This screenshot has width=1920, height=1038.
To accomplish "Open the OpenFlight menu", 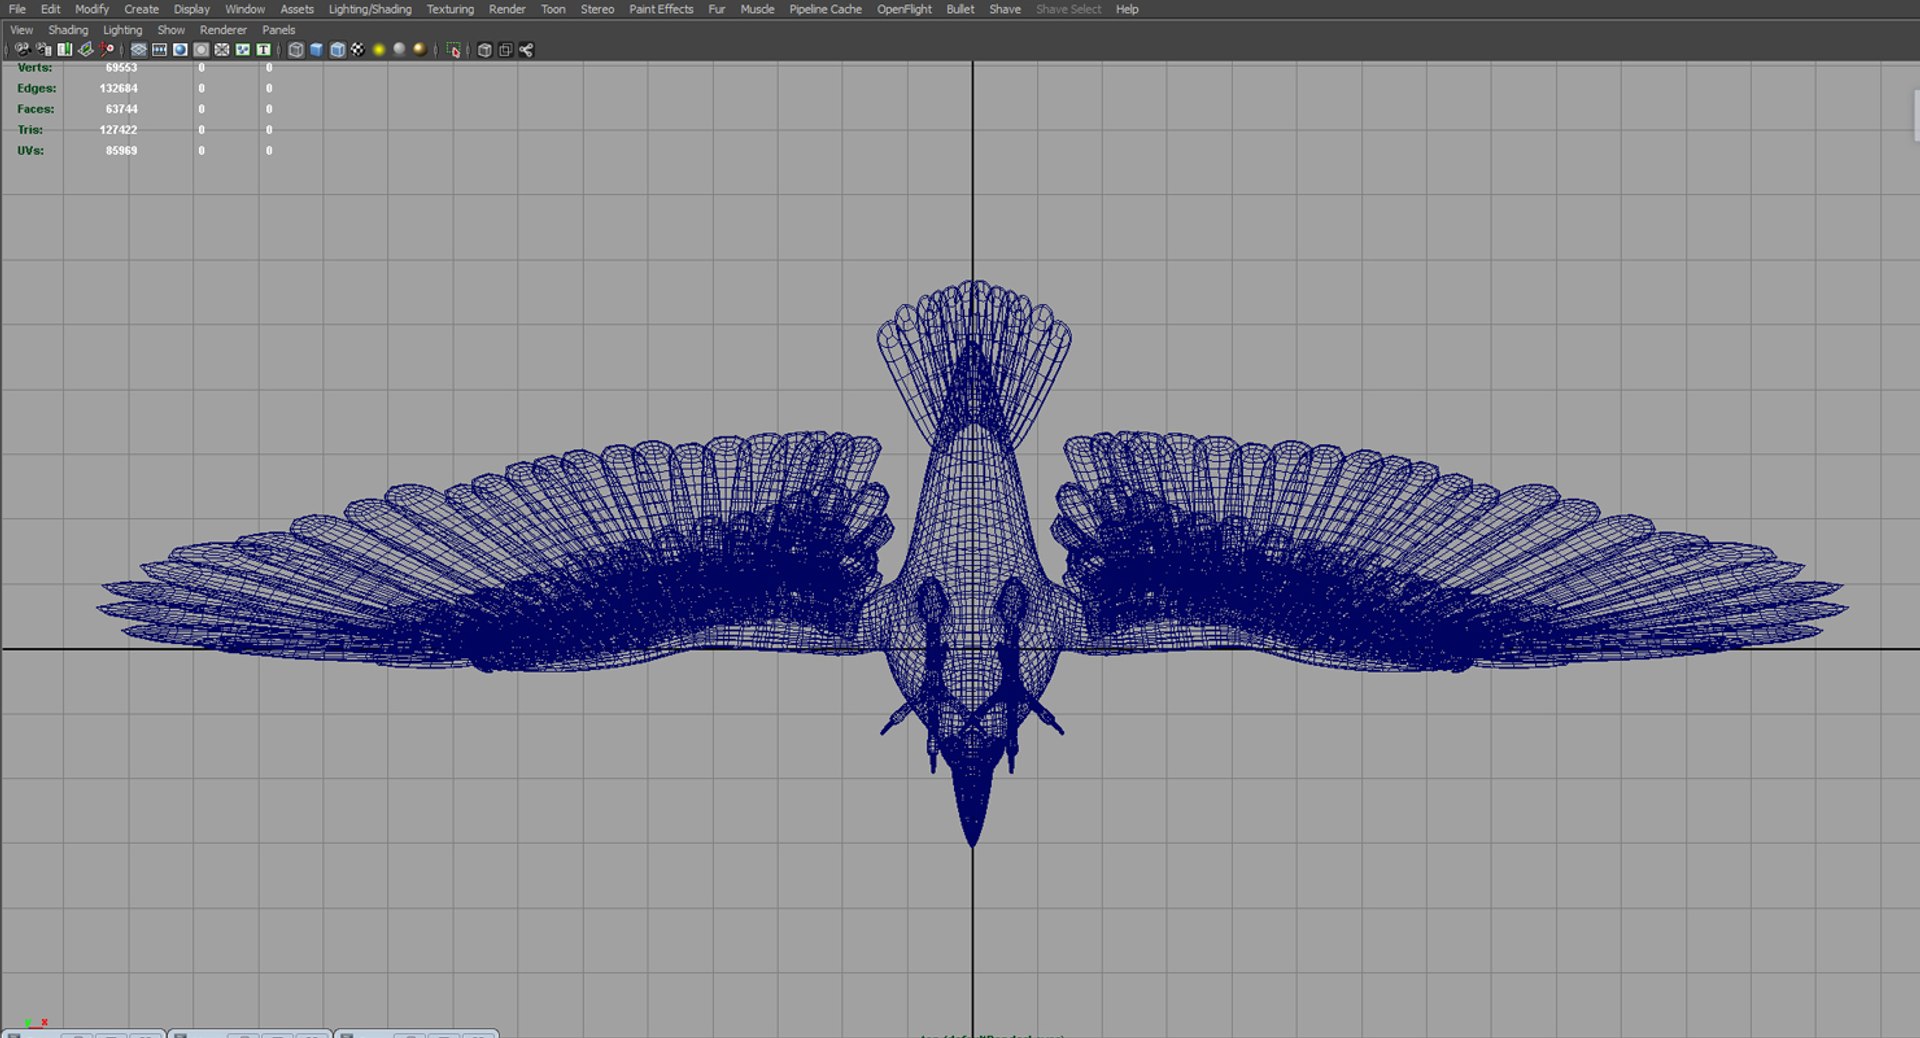I will pyautogui.click(x=904, y=9).
